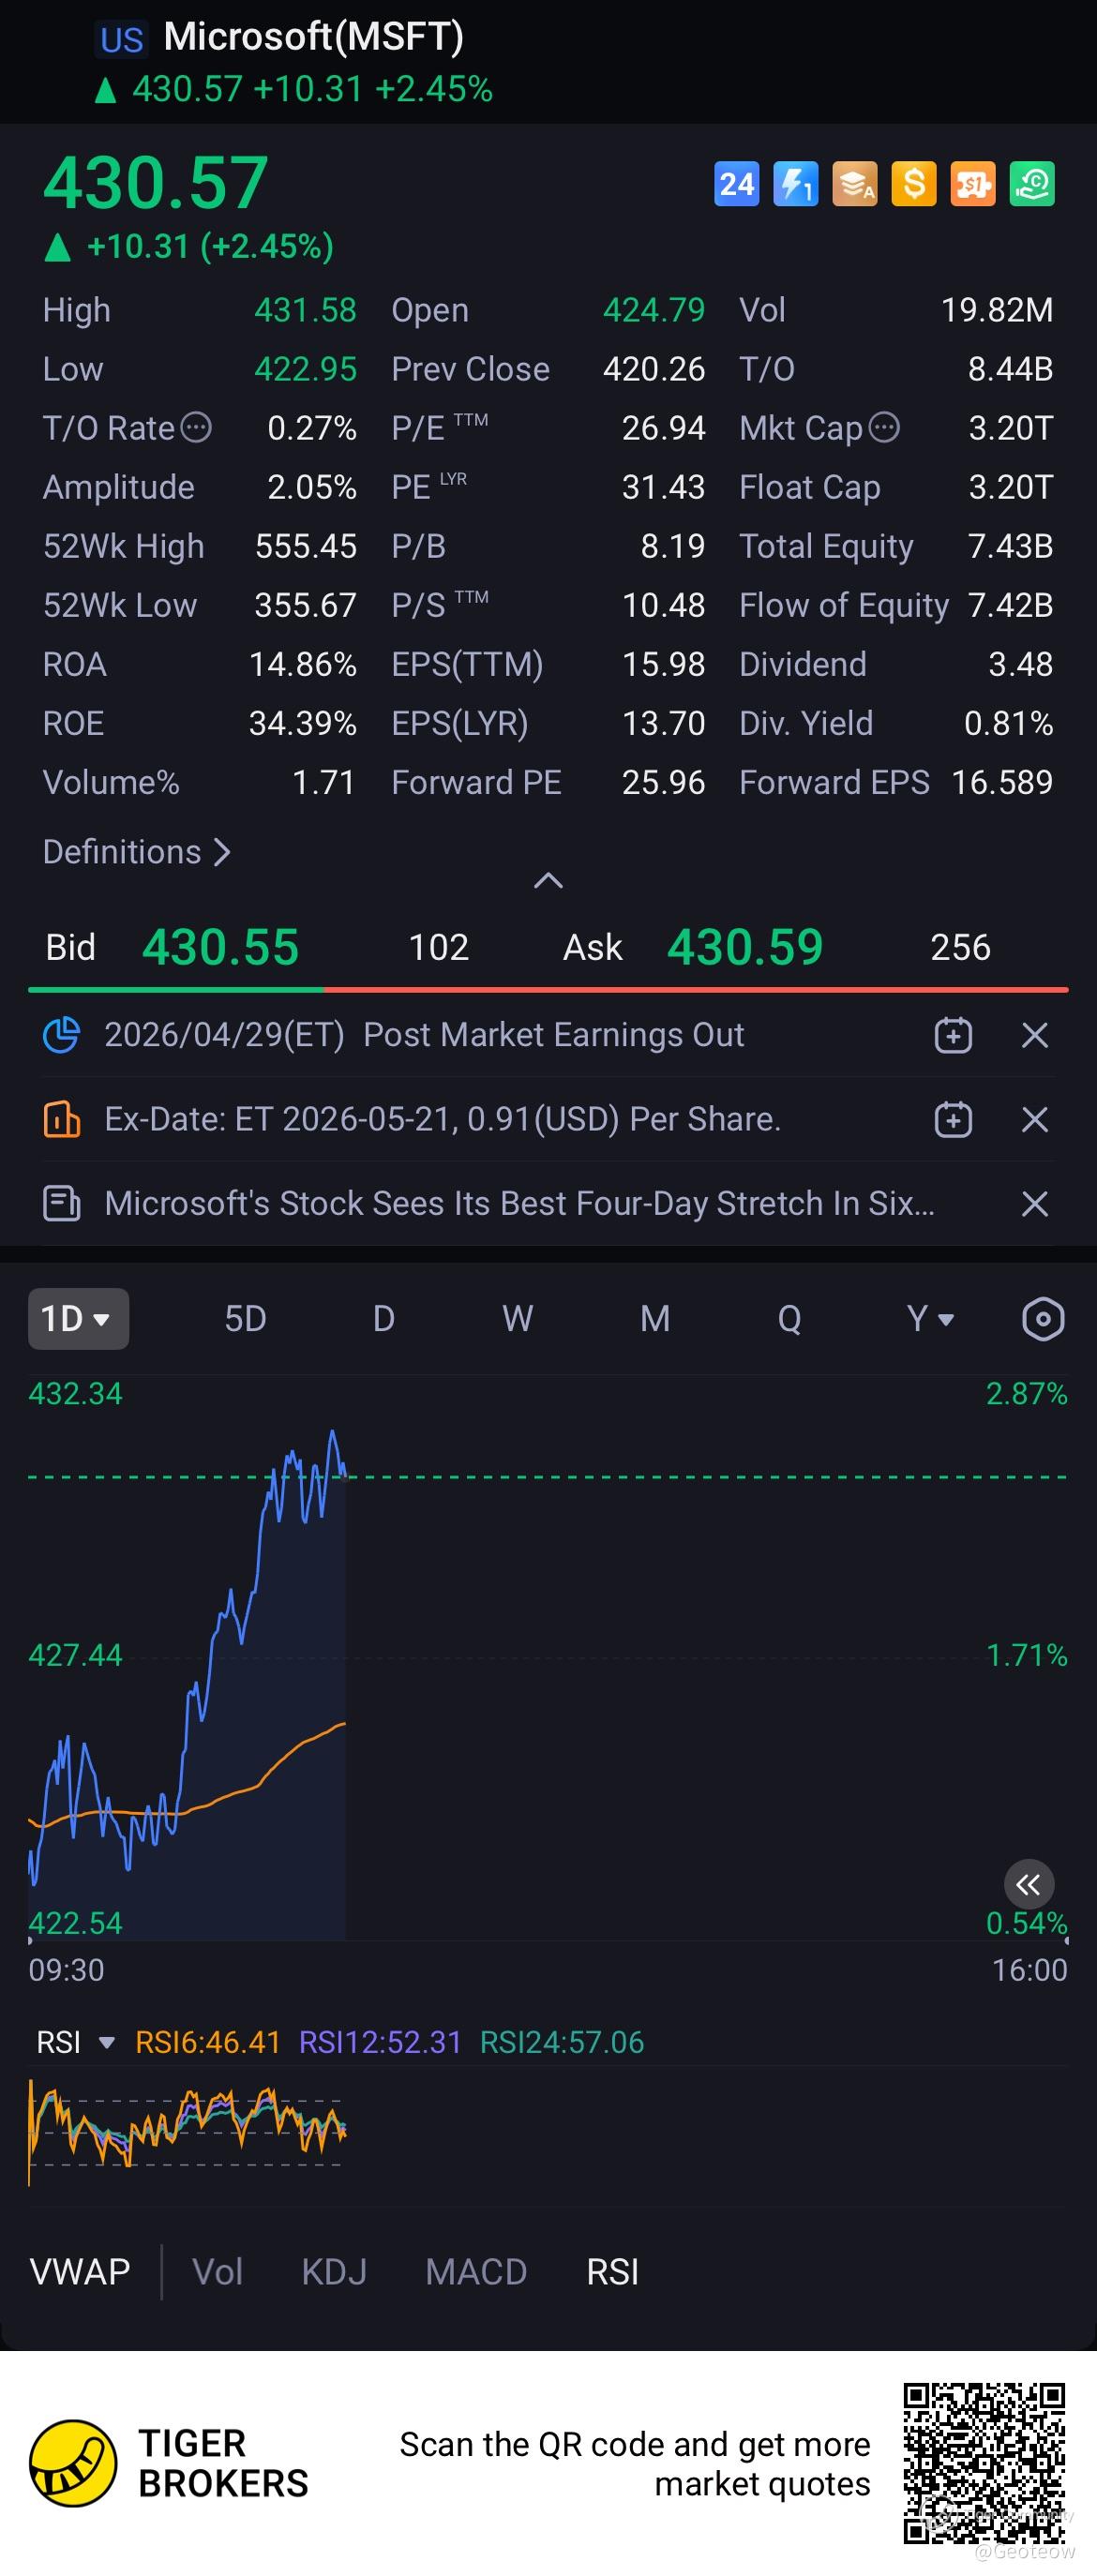1097x2576 pixels.
Task: Tap the orange $1 puzzle piece badge
Action: [x=973, y=184]
